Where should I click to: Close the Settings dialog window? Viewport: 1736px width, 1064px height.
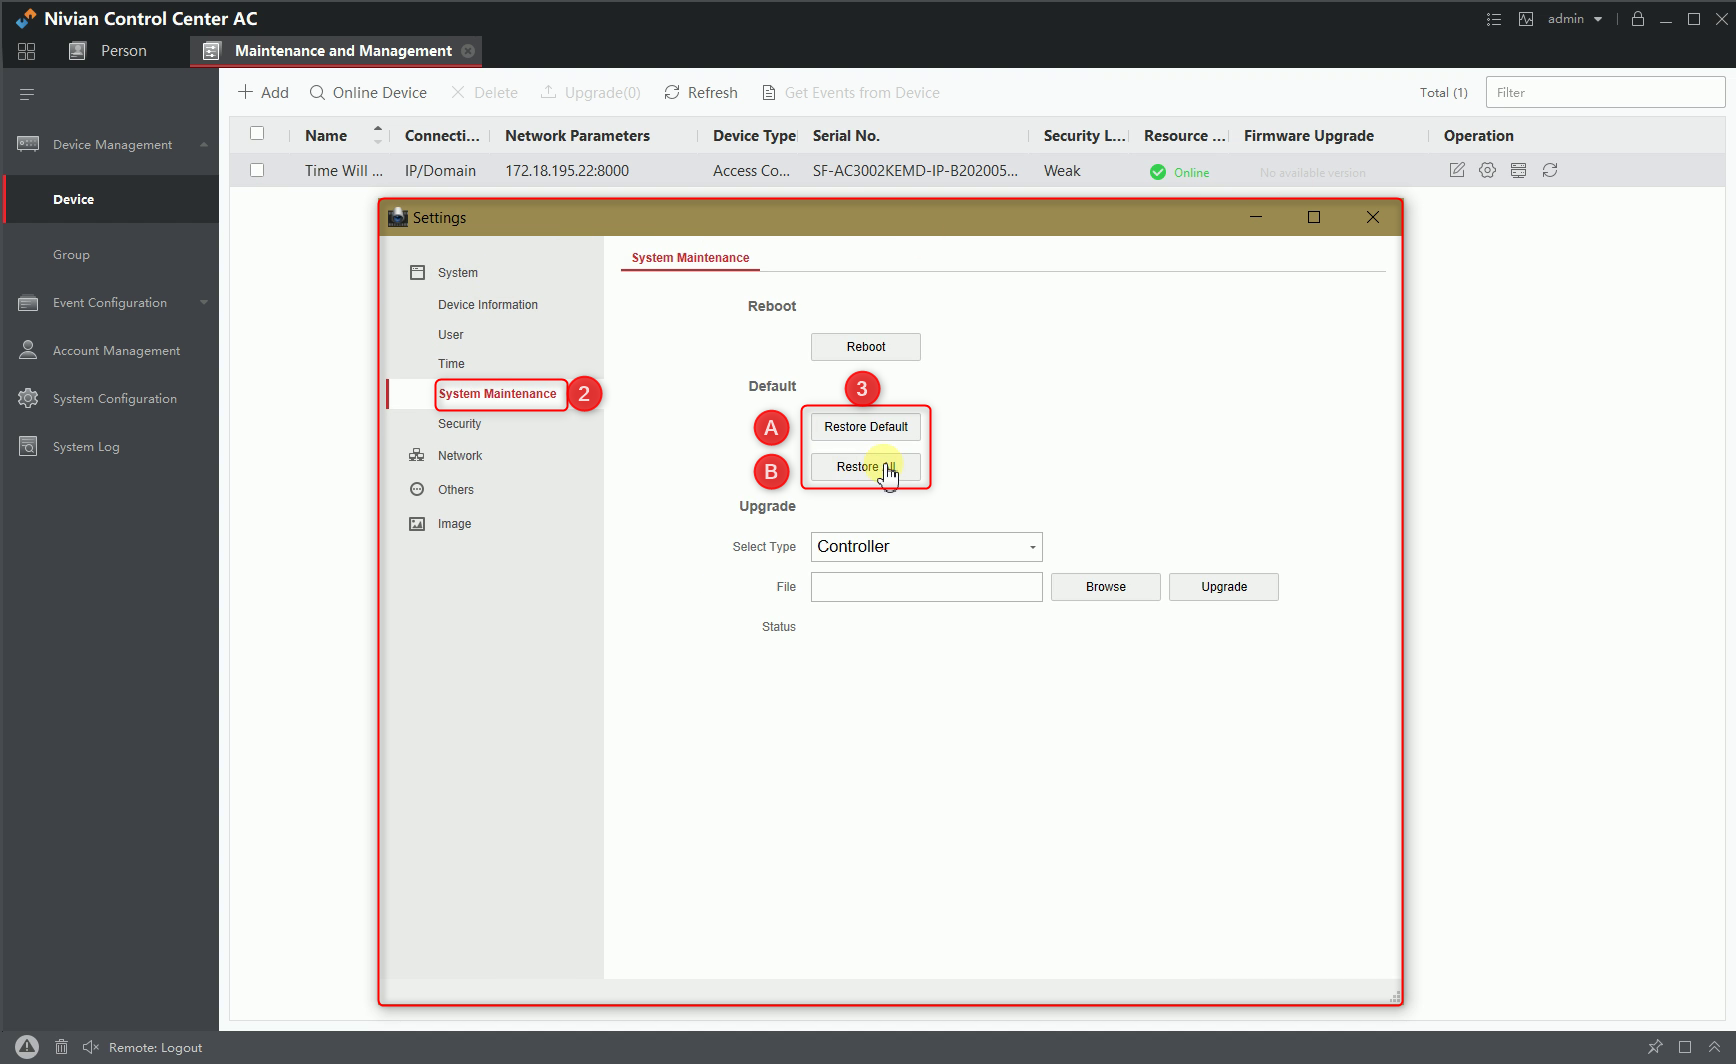pyautogui.click(x=1373, y=217)
